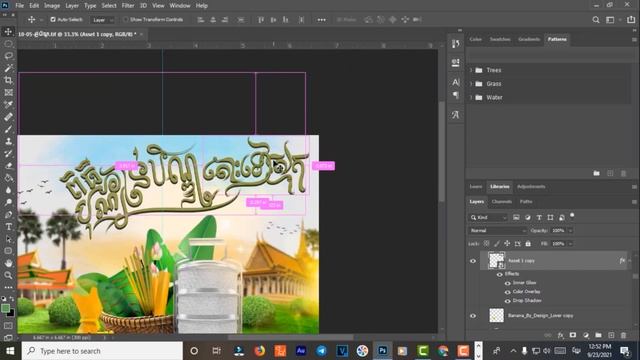
Task: Create new adjustment layer icon
Action: click(x=586, y=335)
